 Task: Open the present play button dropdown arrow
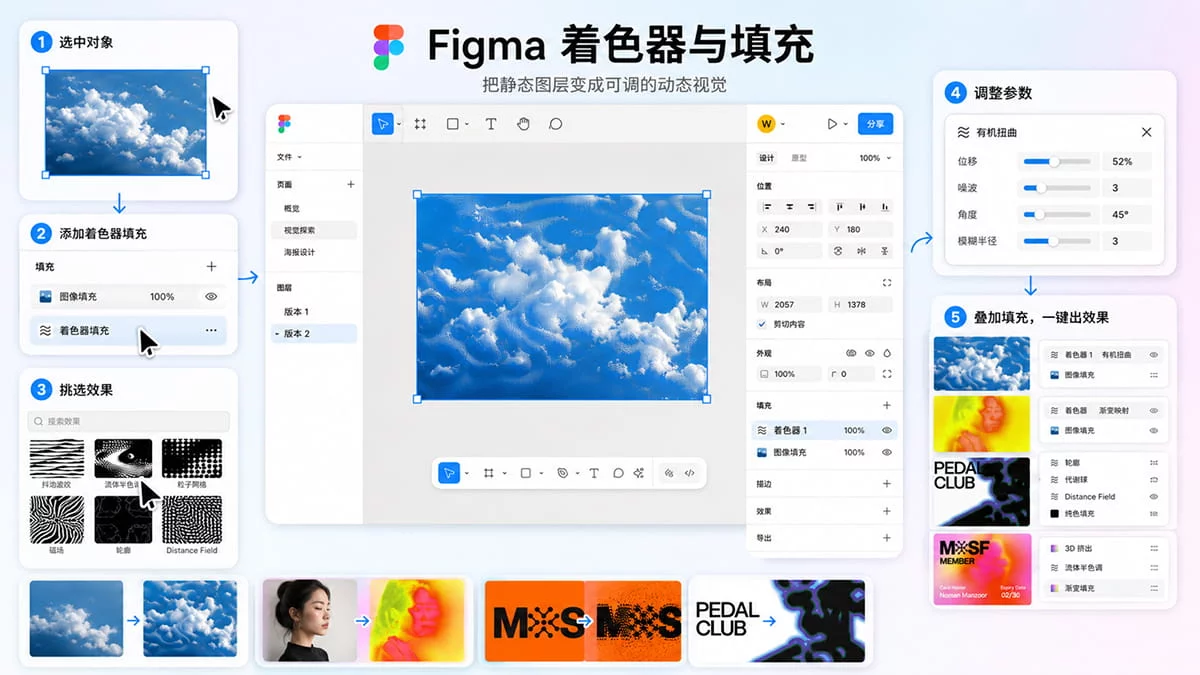[845, 124]
